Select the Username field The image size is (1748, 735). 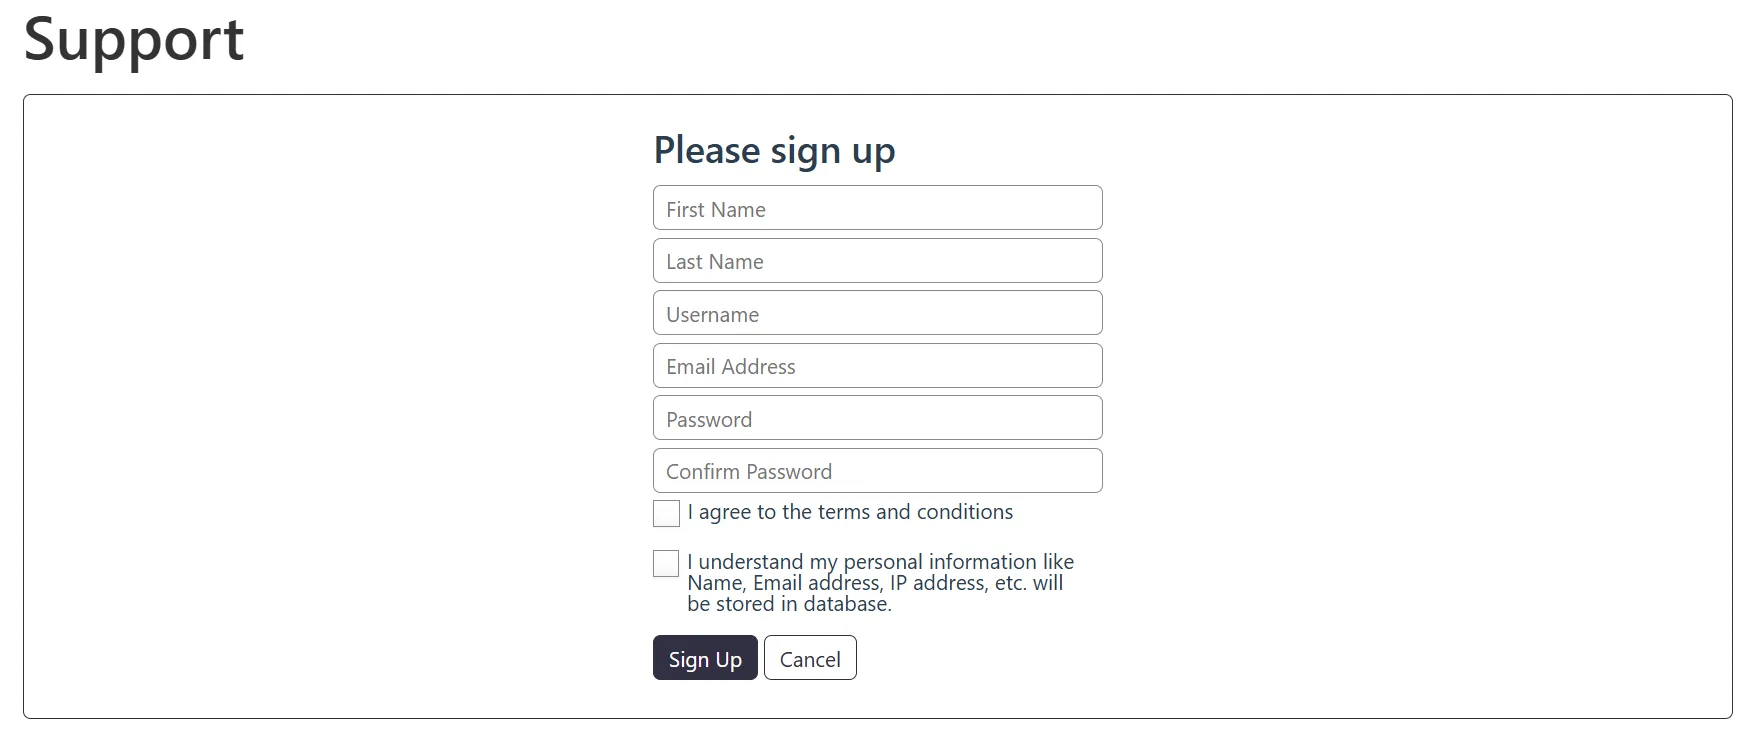click(x=877, y=313)
